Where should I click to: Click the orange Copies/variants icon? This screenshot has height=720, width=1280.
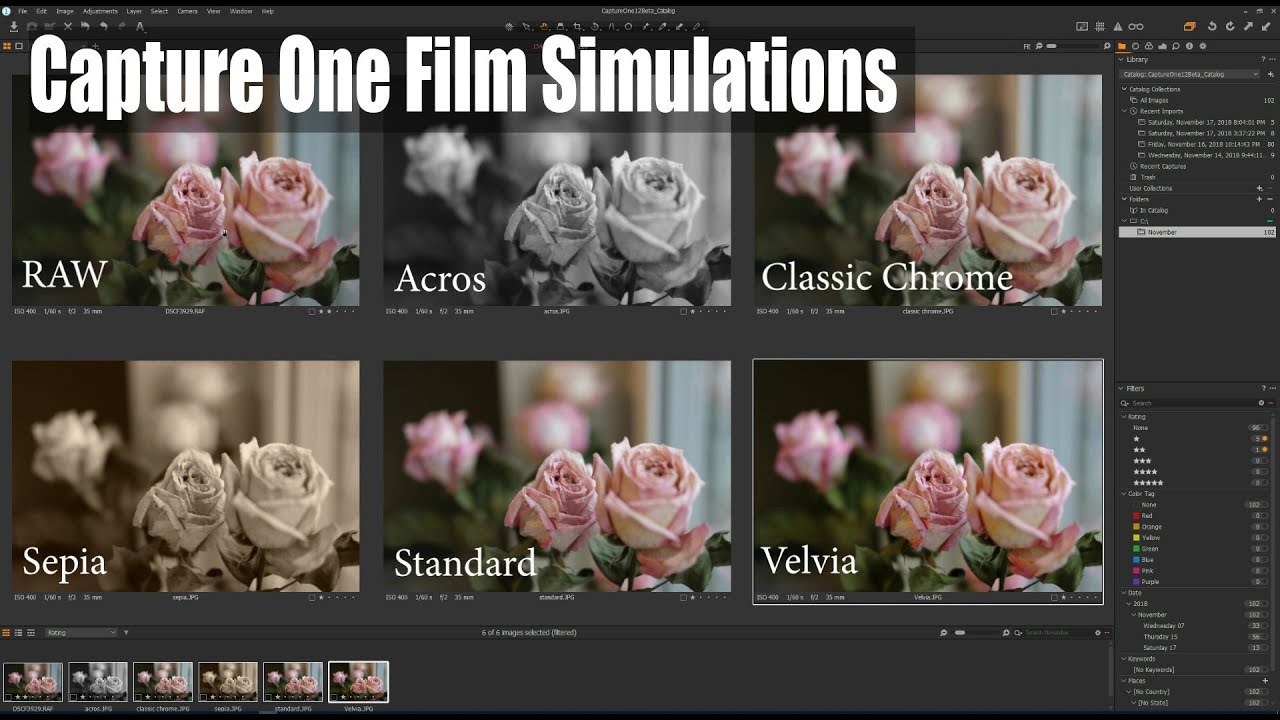coord(1190,26)
